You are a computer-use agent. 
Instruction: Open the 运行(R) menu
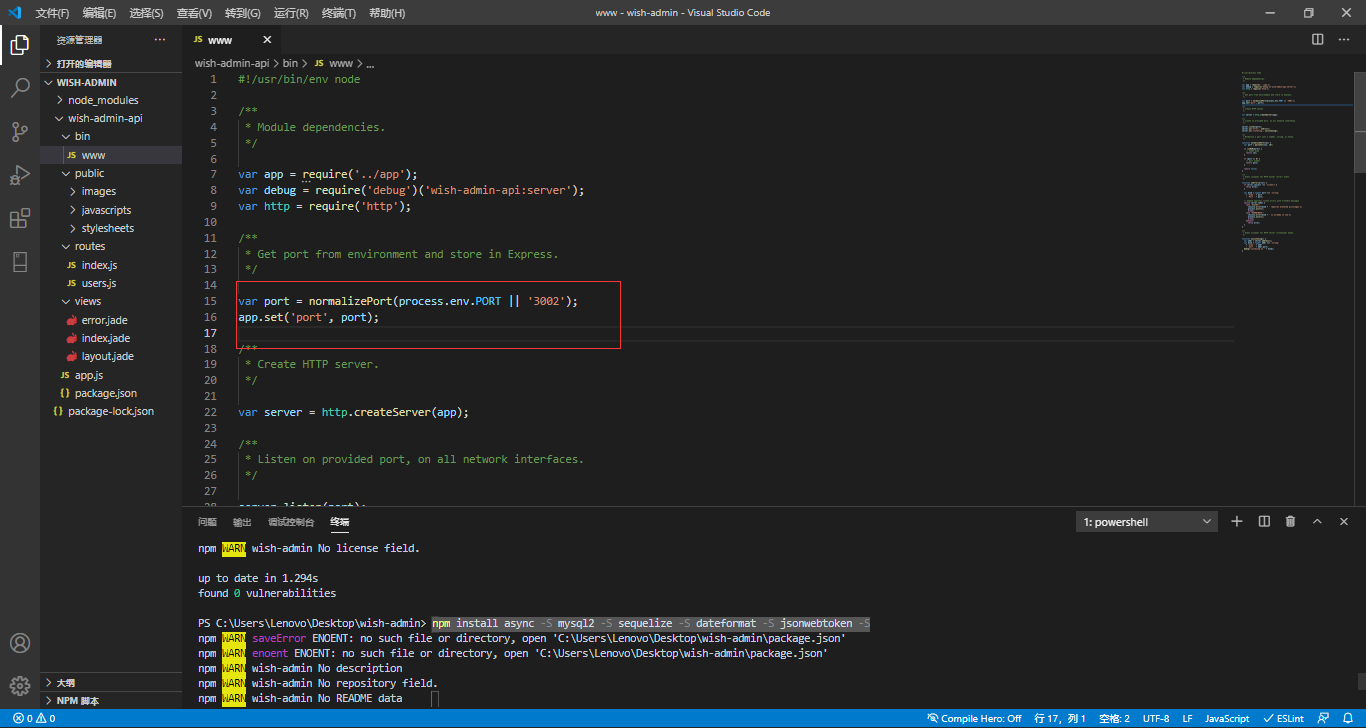pos(290,13)
